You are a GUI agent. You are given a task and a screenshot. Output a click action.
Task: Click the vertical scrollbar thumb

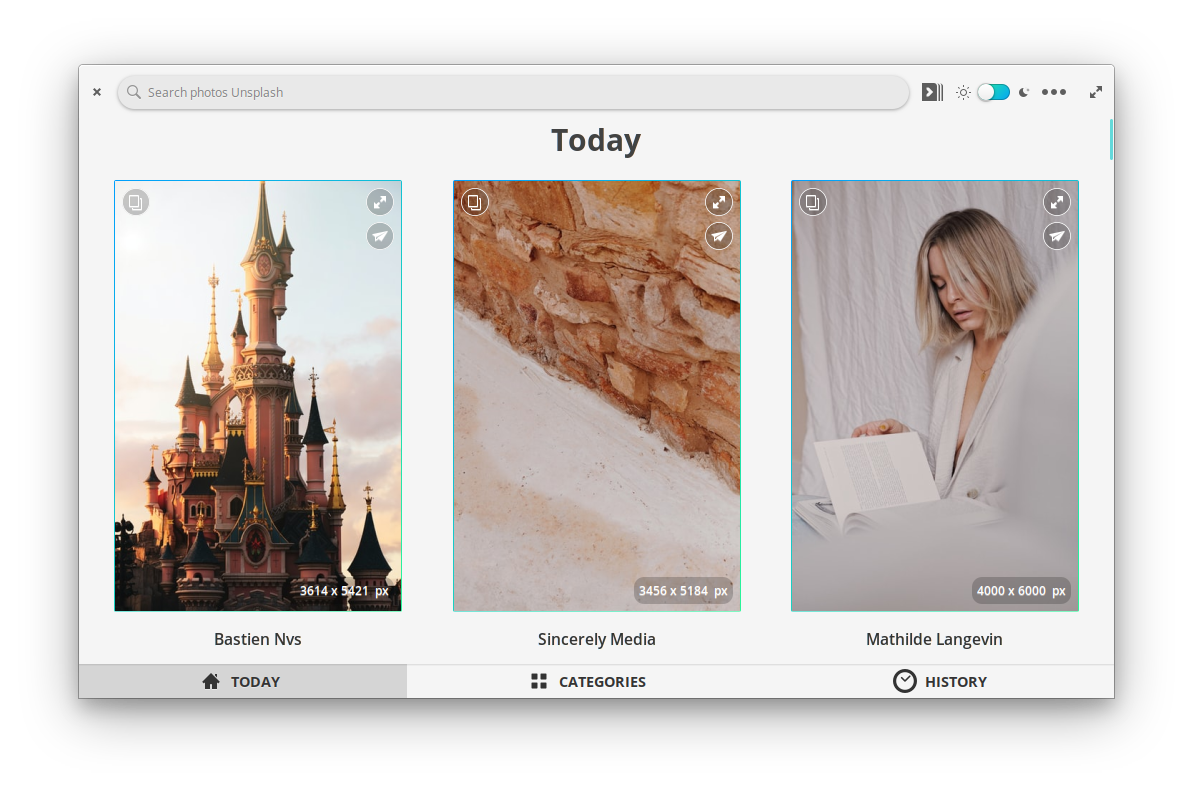[1111, 139]
